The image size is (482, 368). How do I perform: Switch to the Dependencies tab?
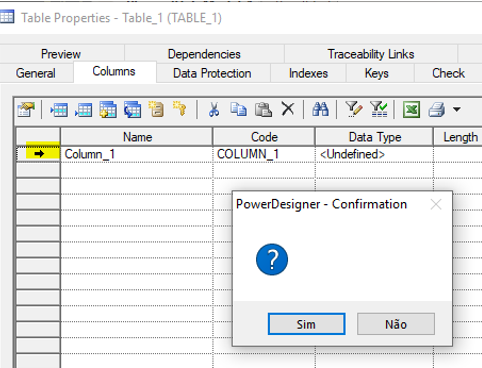pos(204,54)
